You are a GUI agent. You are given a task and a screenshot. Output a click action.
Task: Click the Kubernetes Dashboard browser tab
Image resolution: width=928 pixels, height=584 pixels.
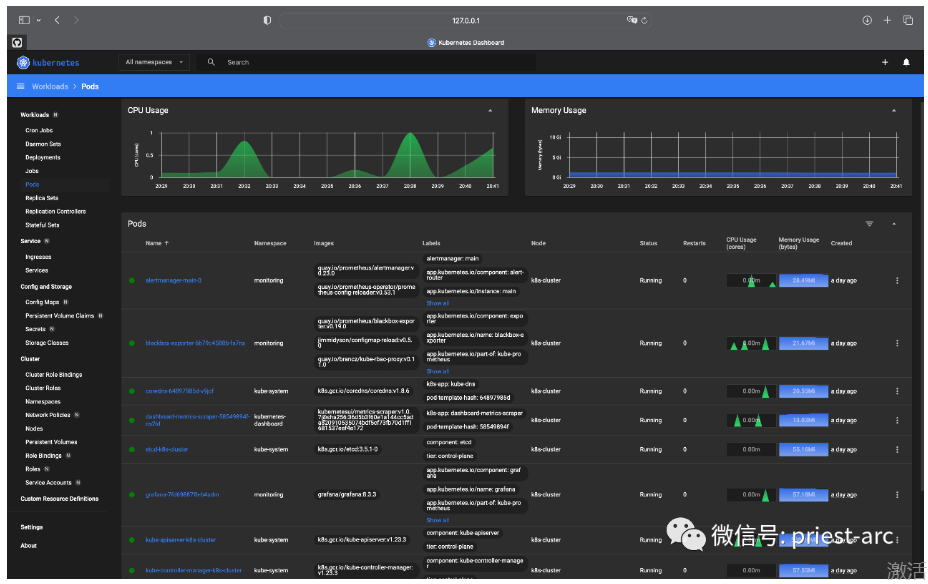click(466, 43)
